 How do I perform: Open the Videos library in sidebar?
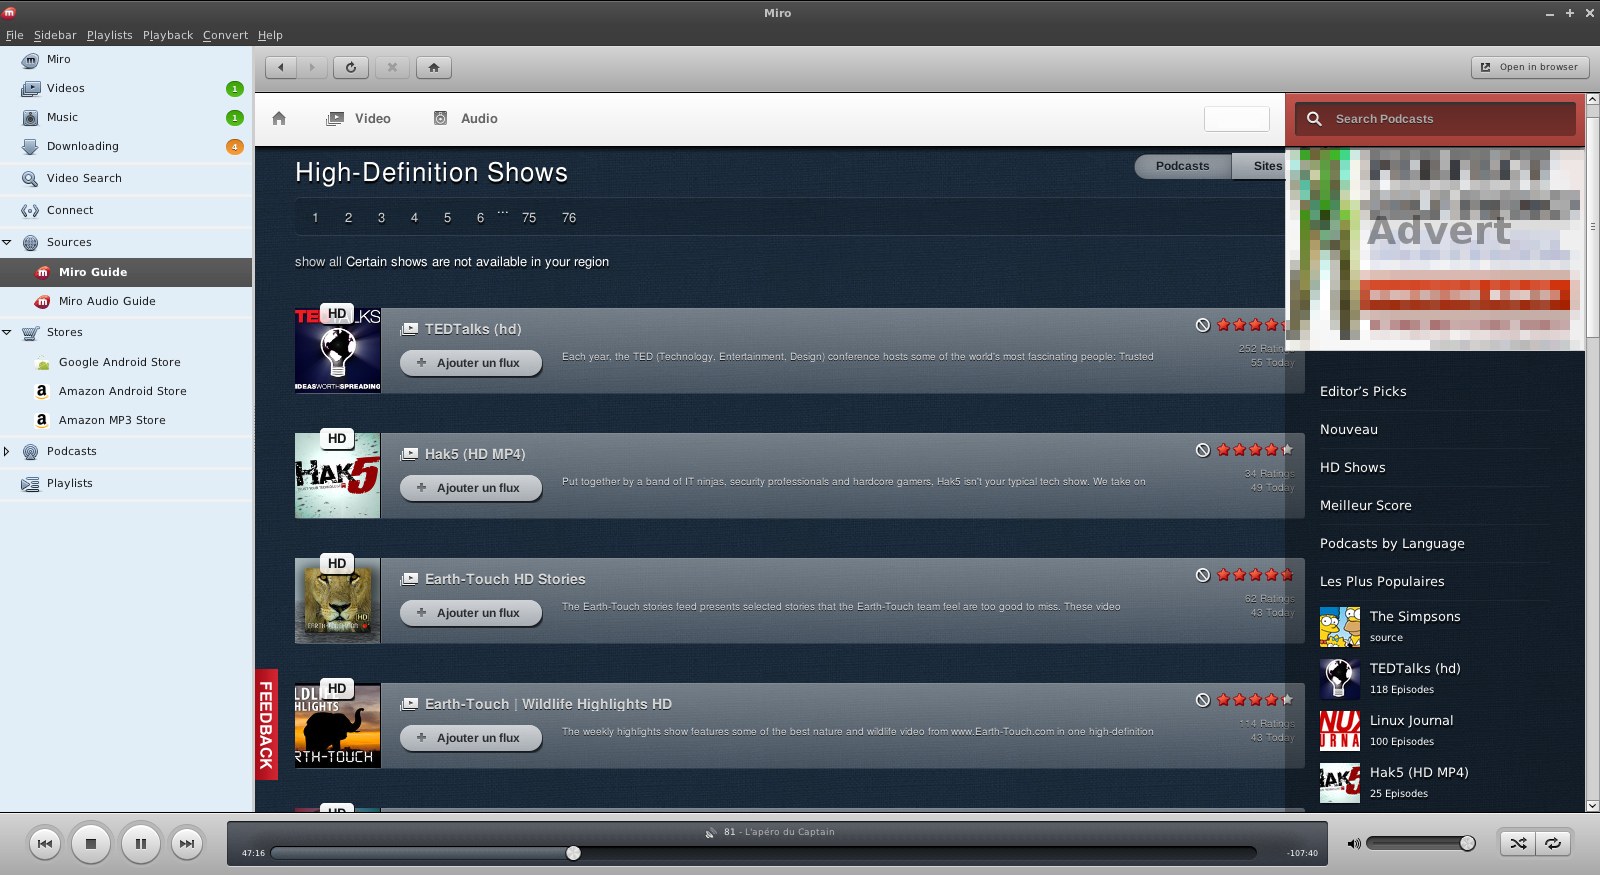126,88
